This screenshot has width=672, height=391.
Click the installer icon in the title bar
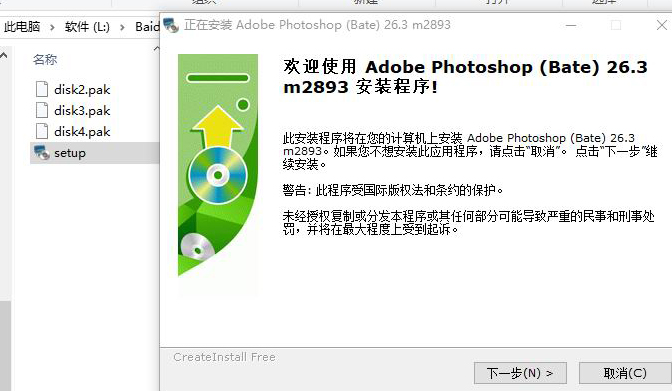pyautogui.click(x=171, y=25)
